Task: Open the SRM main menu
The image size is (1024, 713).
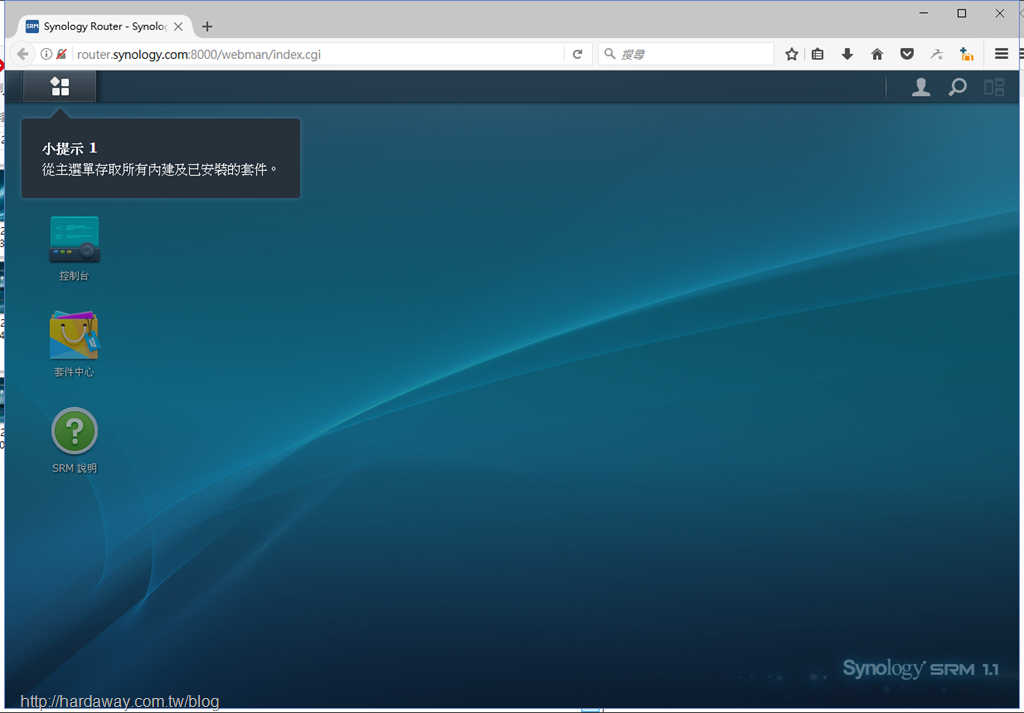Action: tap(59, 86)
